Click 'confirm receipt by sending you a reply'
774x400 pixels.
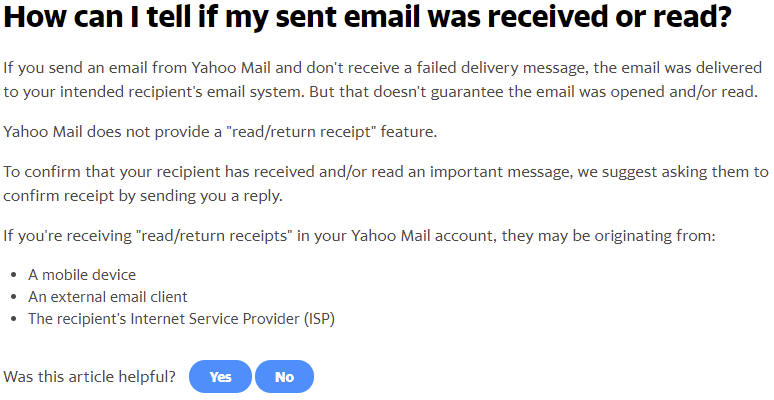[x=142, y=196]
